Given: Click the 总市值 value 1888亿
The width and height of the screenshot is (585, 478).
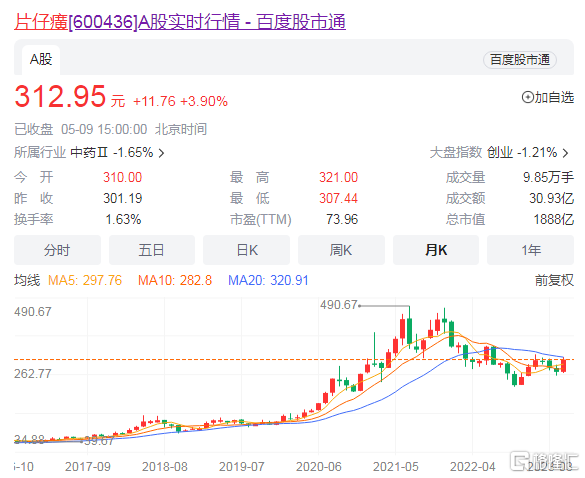Looking at the screenshot, I should coord(554,219).
